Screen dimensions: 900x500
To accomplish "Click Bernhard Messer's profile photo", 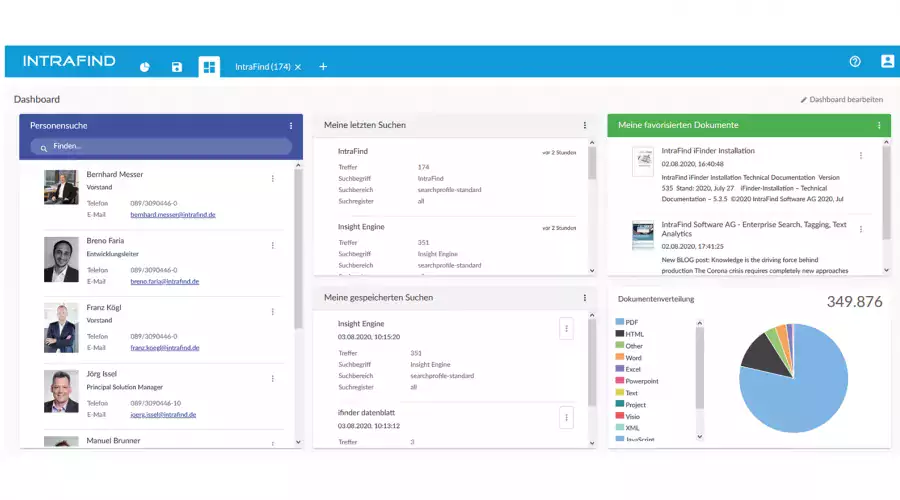I will 61,187.
